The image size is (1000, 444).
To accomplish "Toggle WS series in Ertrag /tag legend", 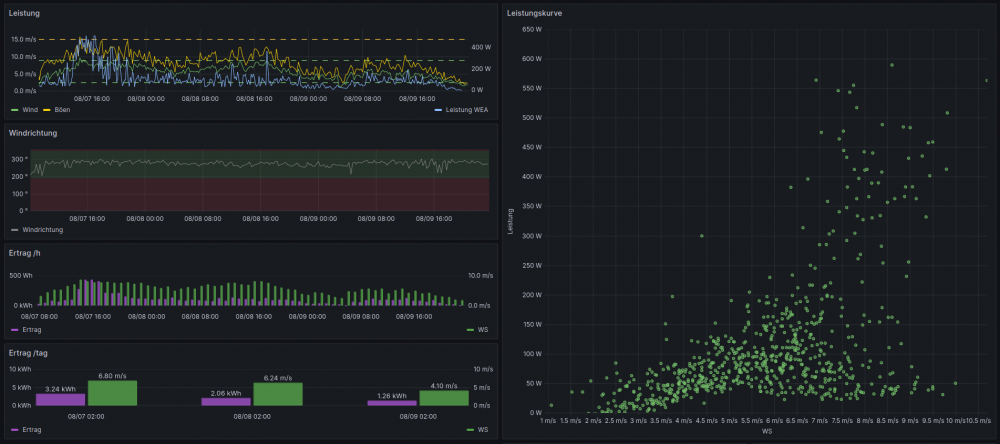I will [x=483, y=429].
